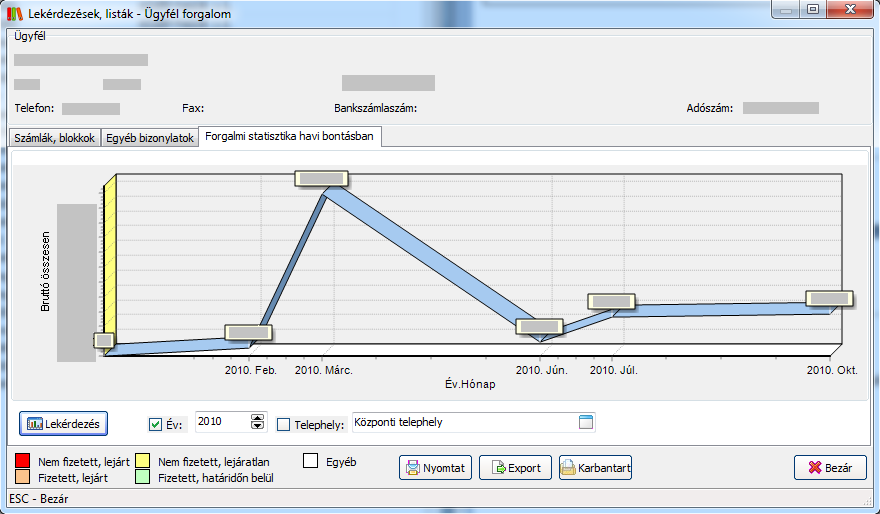Increase the year with the up arrow

[x=258, y=418]
